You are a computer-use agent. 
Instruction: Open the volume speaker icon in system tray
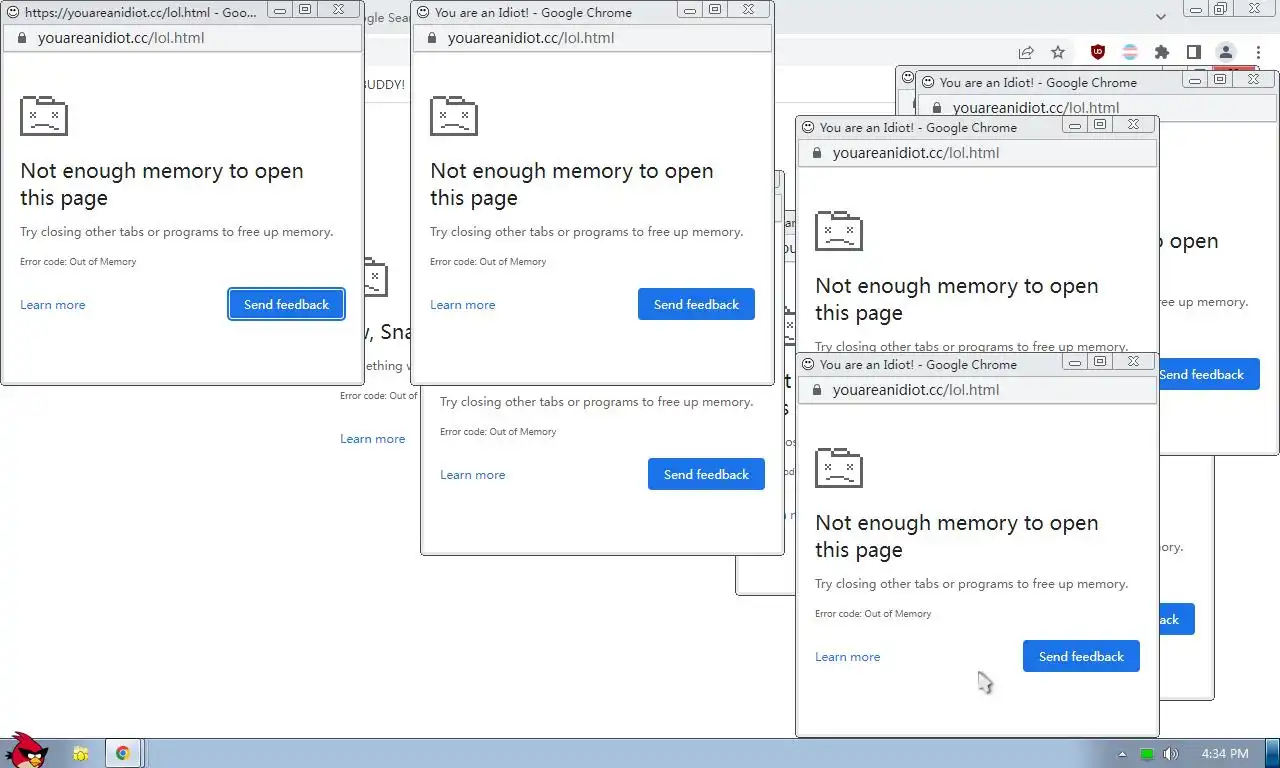(1171, 754)
